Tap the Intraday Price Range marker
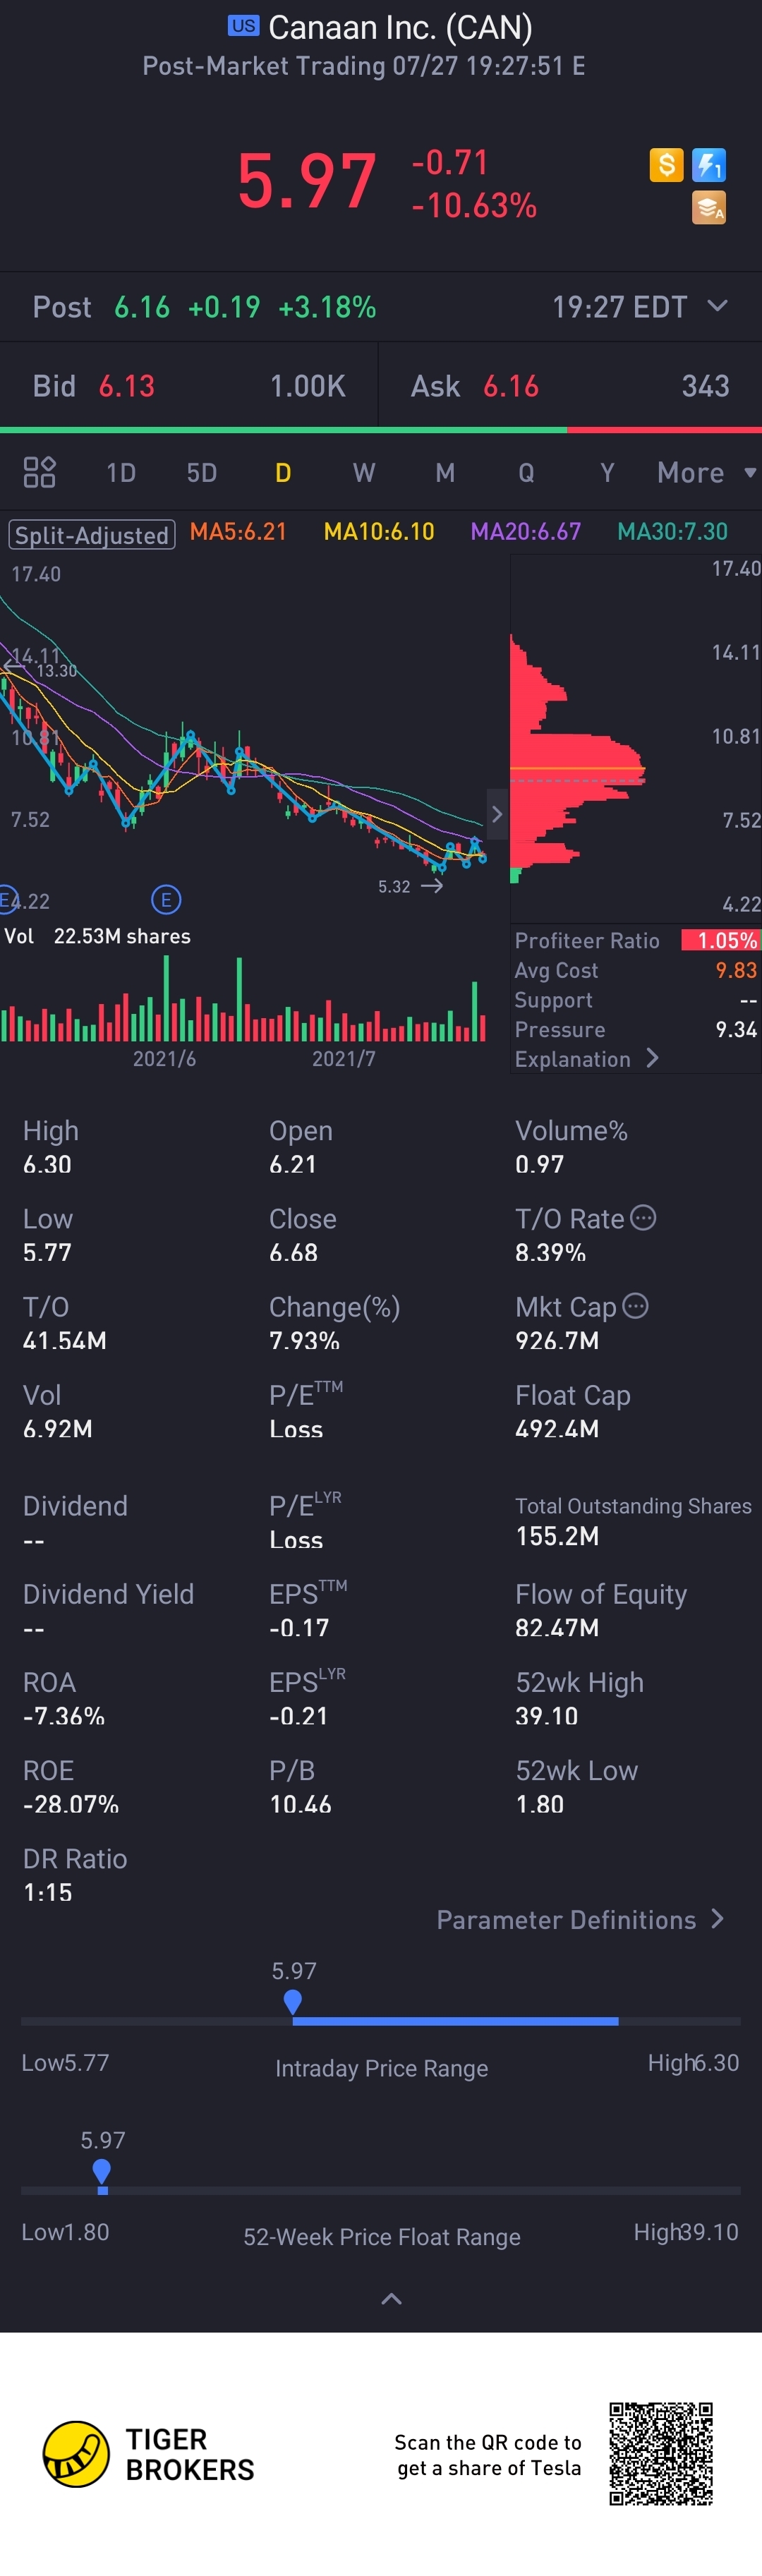The width and height of the screenshot is (762, 2576). pyautogui.click(x=293, y=2001)
